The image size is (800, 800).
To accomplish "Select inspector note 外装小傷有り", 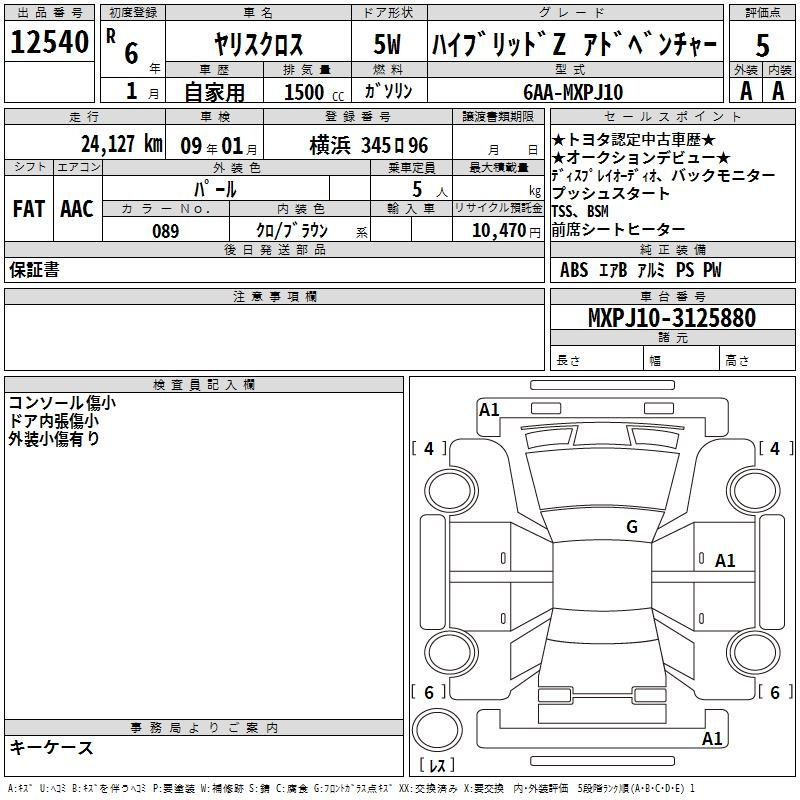I will pos(54,439).
